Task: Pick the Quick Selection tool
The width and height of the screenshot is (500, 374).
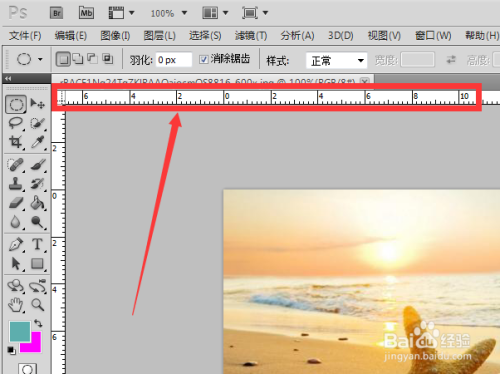Action: [x=37, y=123]
